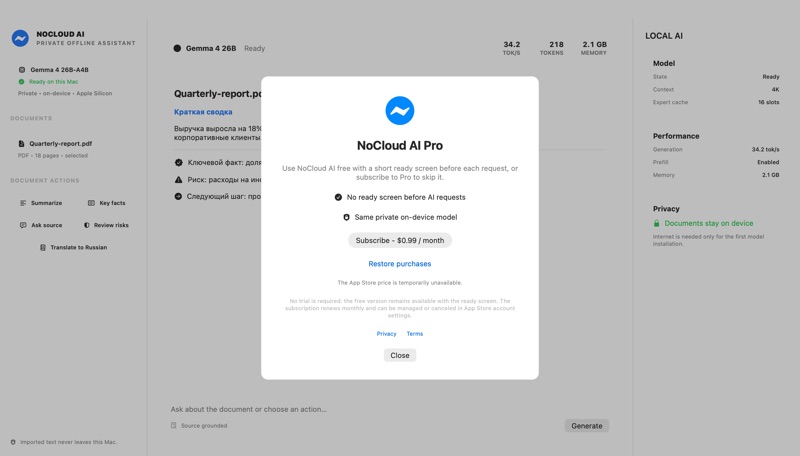Viewport: 800px width, 456px height.
Task: Click the warning triangle beside Риск
Action: [179, 180]
